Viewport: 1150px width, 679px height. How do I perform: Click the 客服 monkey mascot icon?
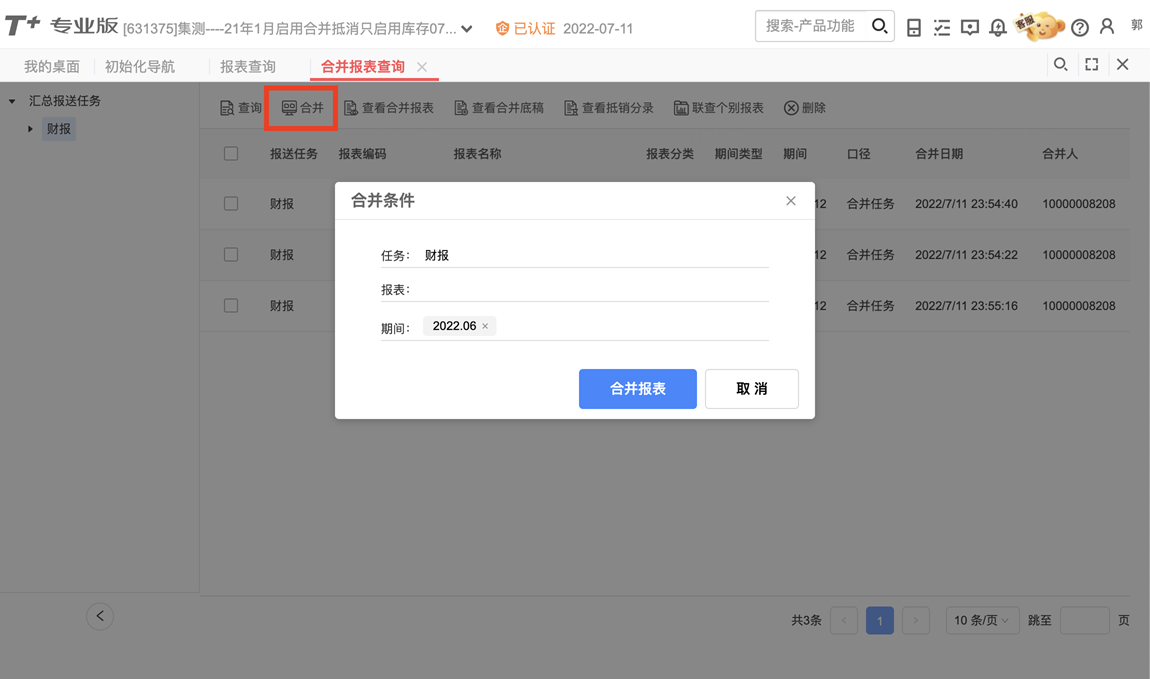click(x=1039, y=26)
